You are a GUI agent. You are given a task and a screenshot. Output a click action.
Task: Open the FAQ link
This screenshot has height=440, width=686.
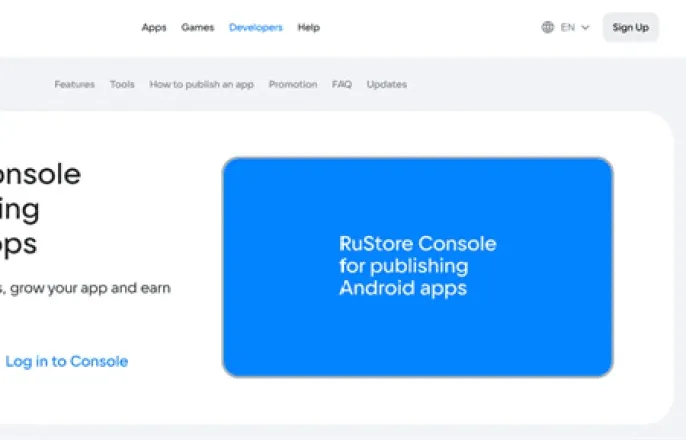(x=342, y=84)
